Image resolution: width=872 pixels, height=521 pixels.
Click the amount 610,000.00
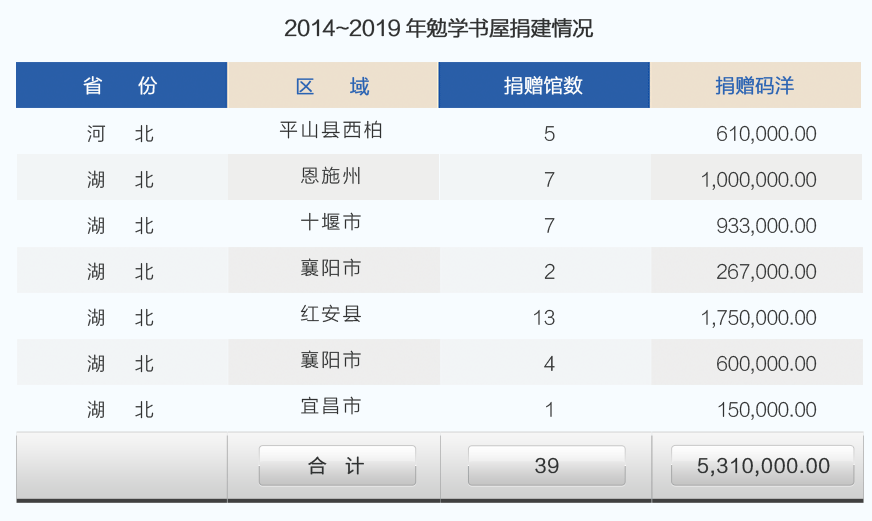click(766, 133)
